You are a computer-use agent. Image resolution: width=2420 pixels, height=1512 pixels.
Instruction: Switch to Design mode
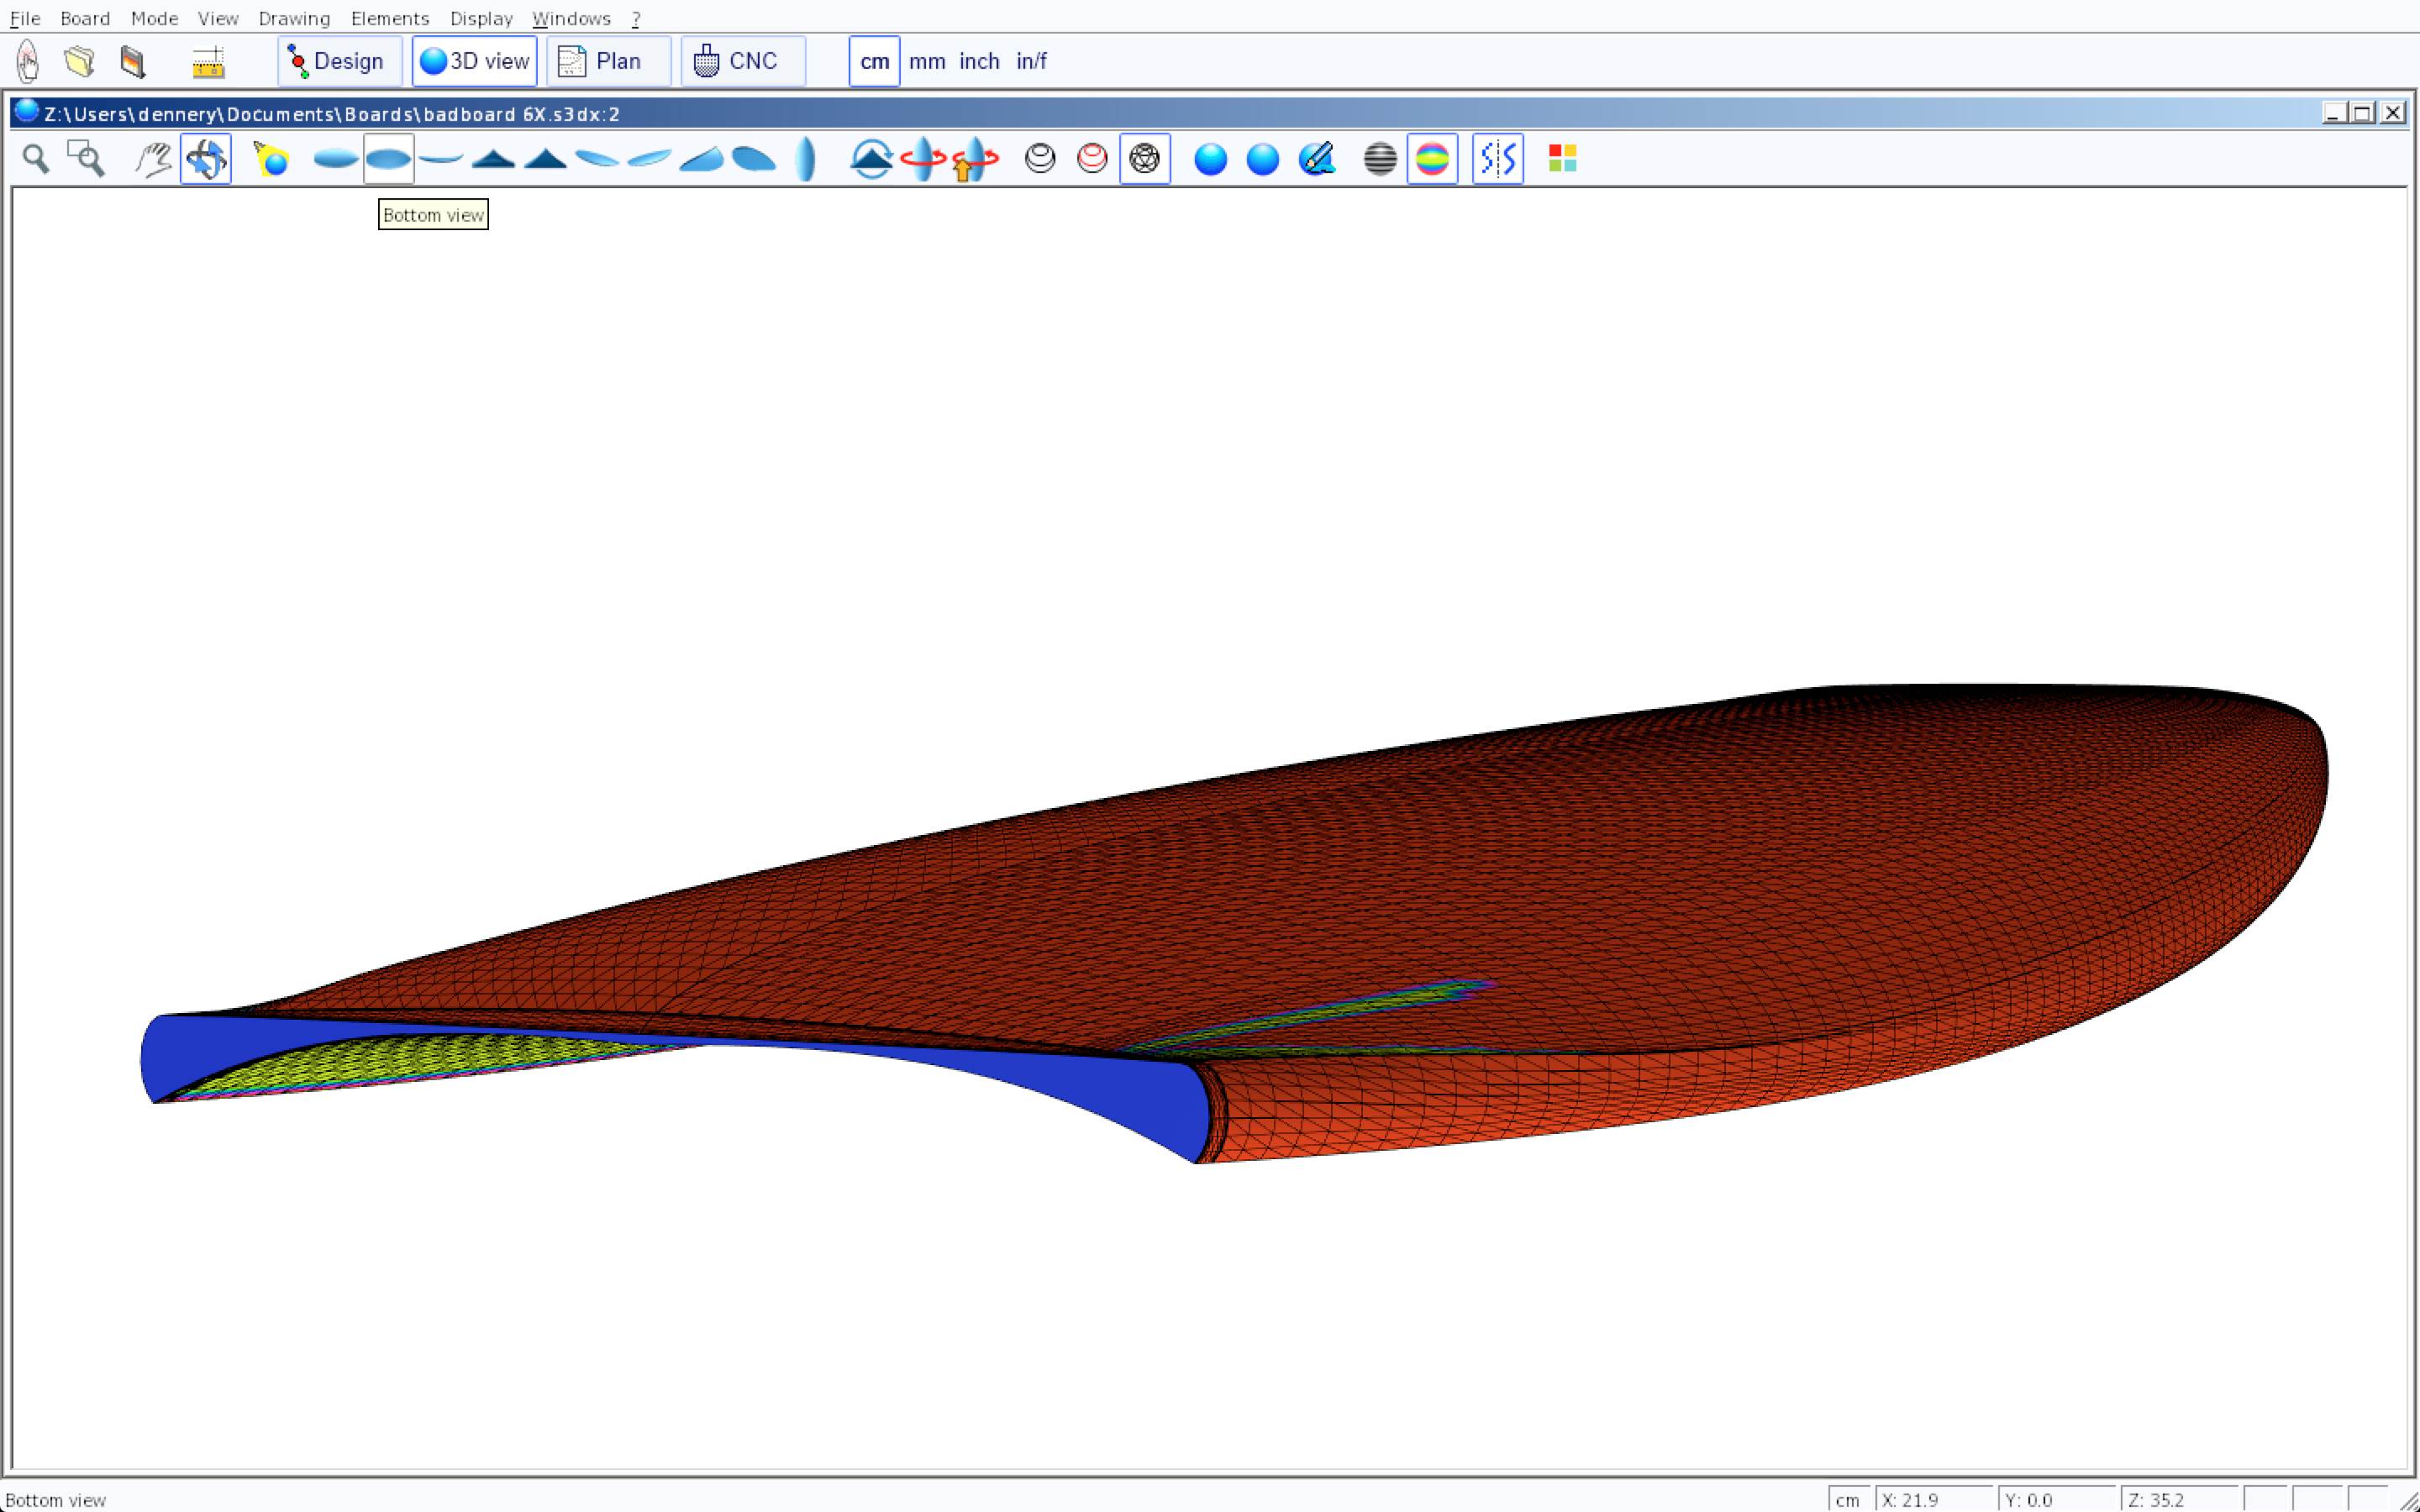(x=339, y=61)
